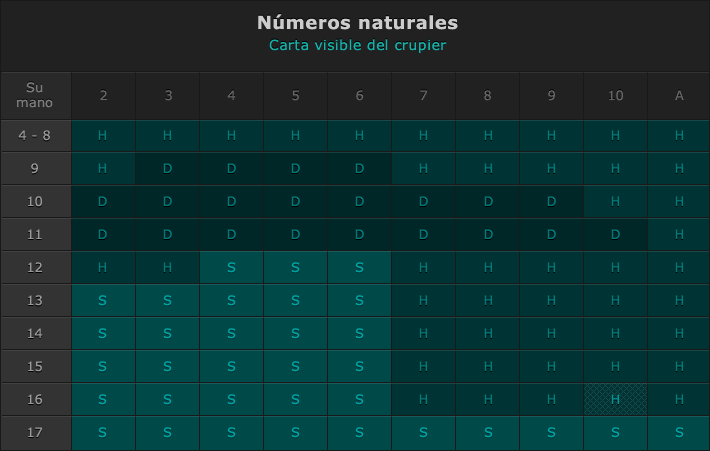Select dealer card column header 10
710x451 pixels.
[x=616, y=96]
